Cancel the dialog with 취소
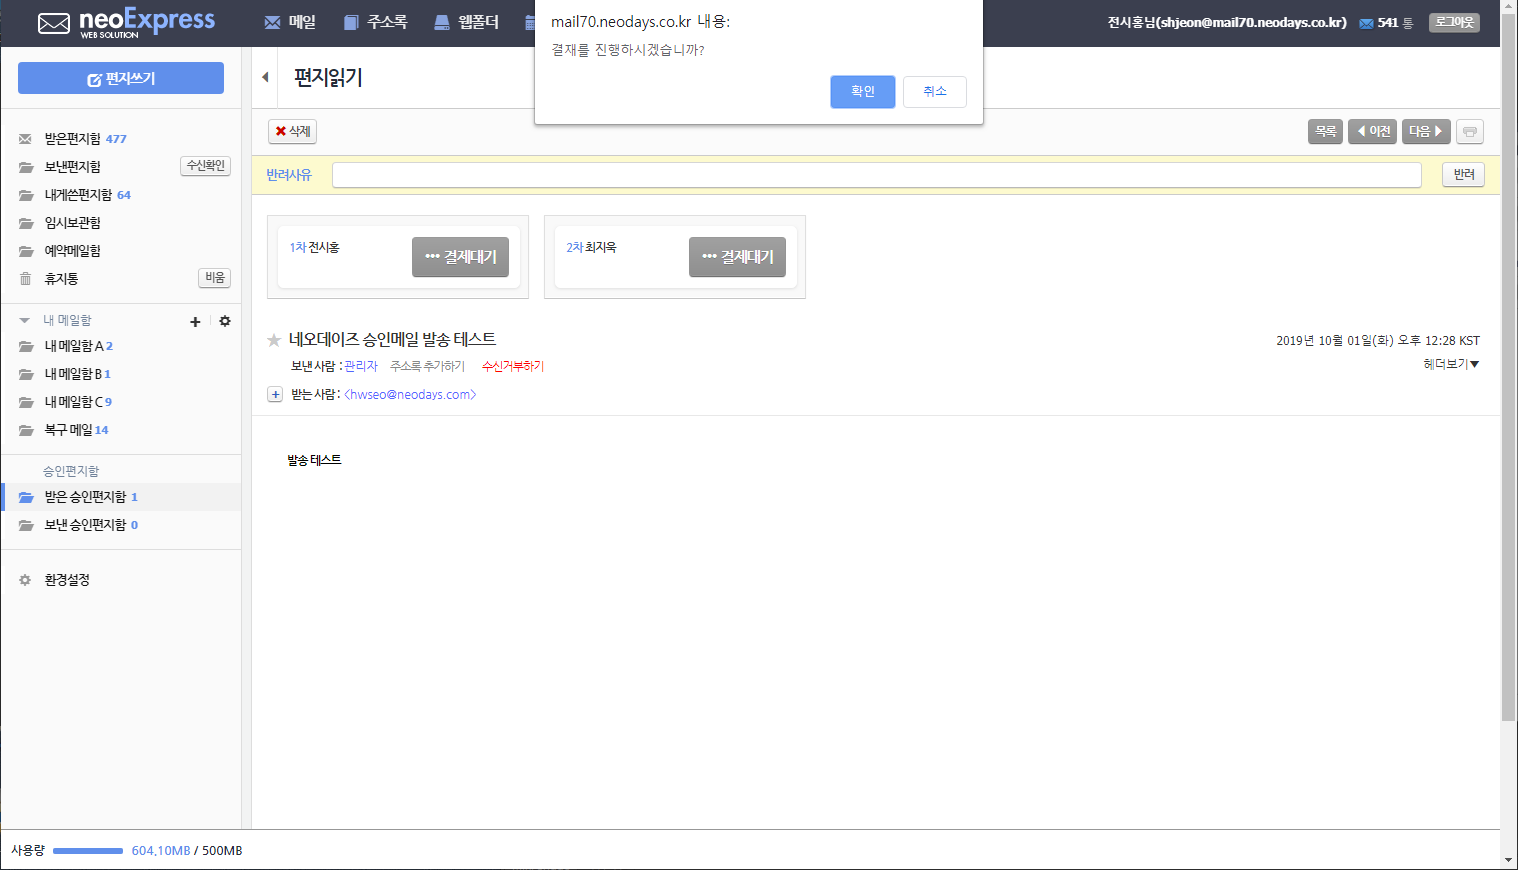 tap(935, 92)
